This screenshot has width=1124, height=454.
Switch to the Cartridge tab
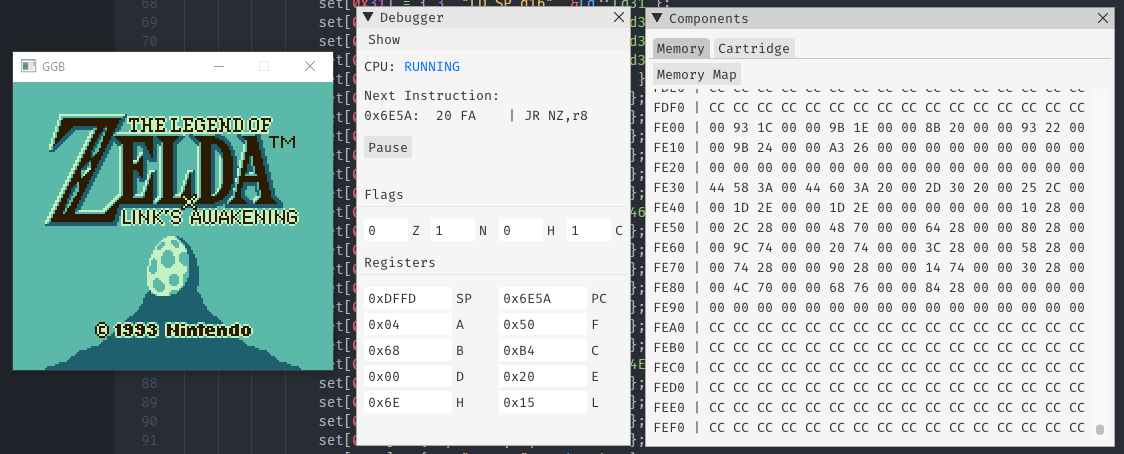tap(753, 48)
